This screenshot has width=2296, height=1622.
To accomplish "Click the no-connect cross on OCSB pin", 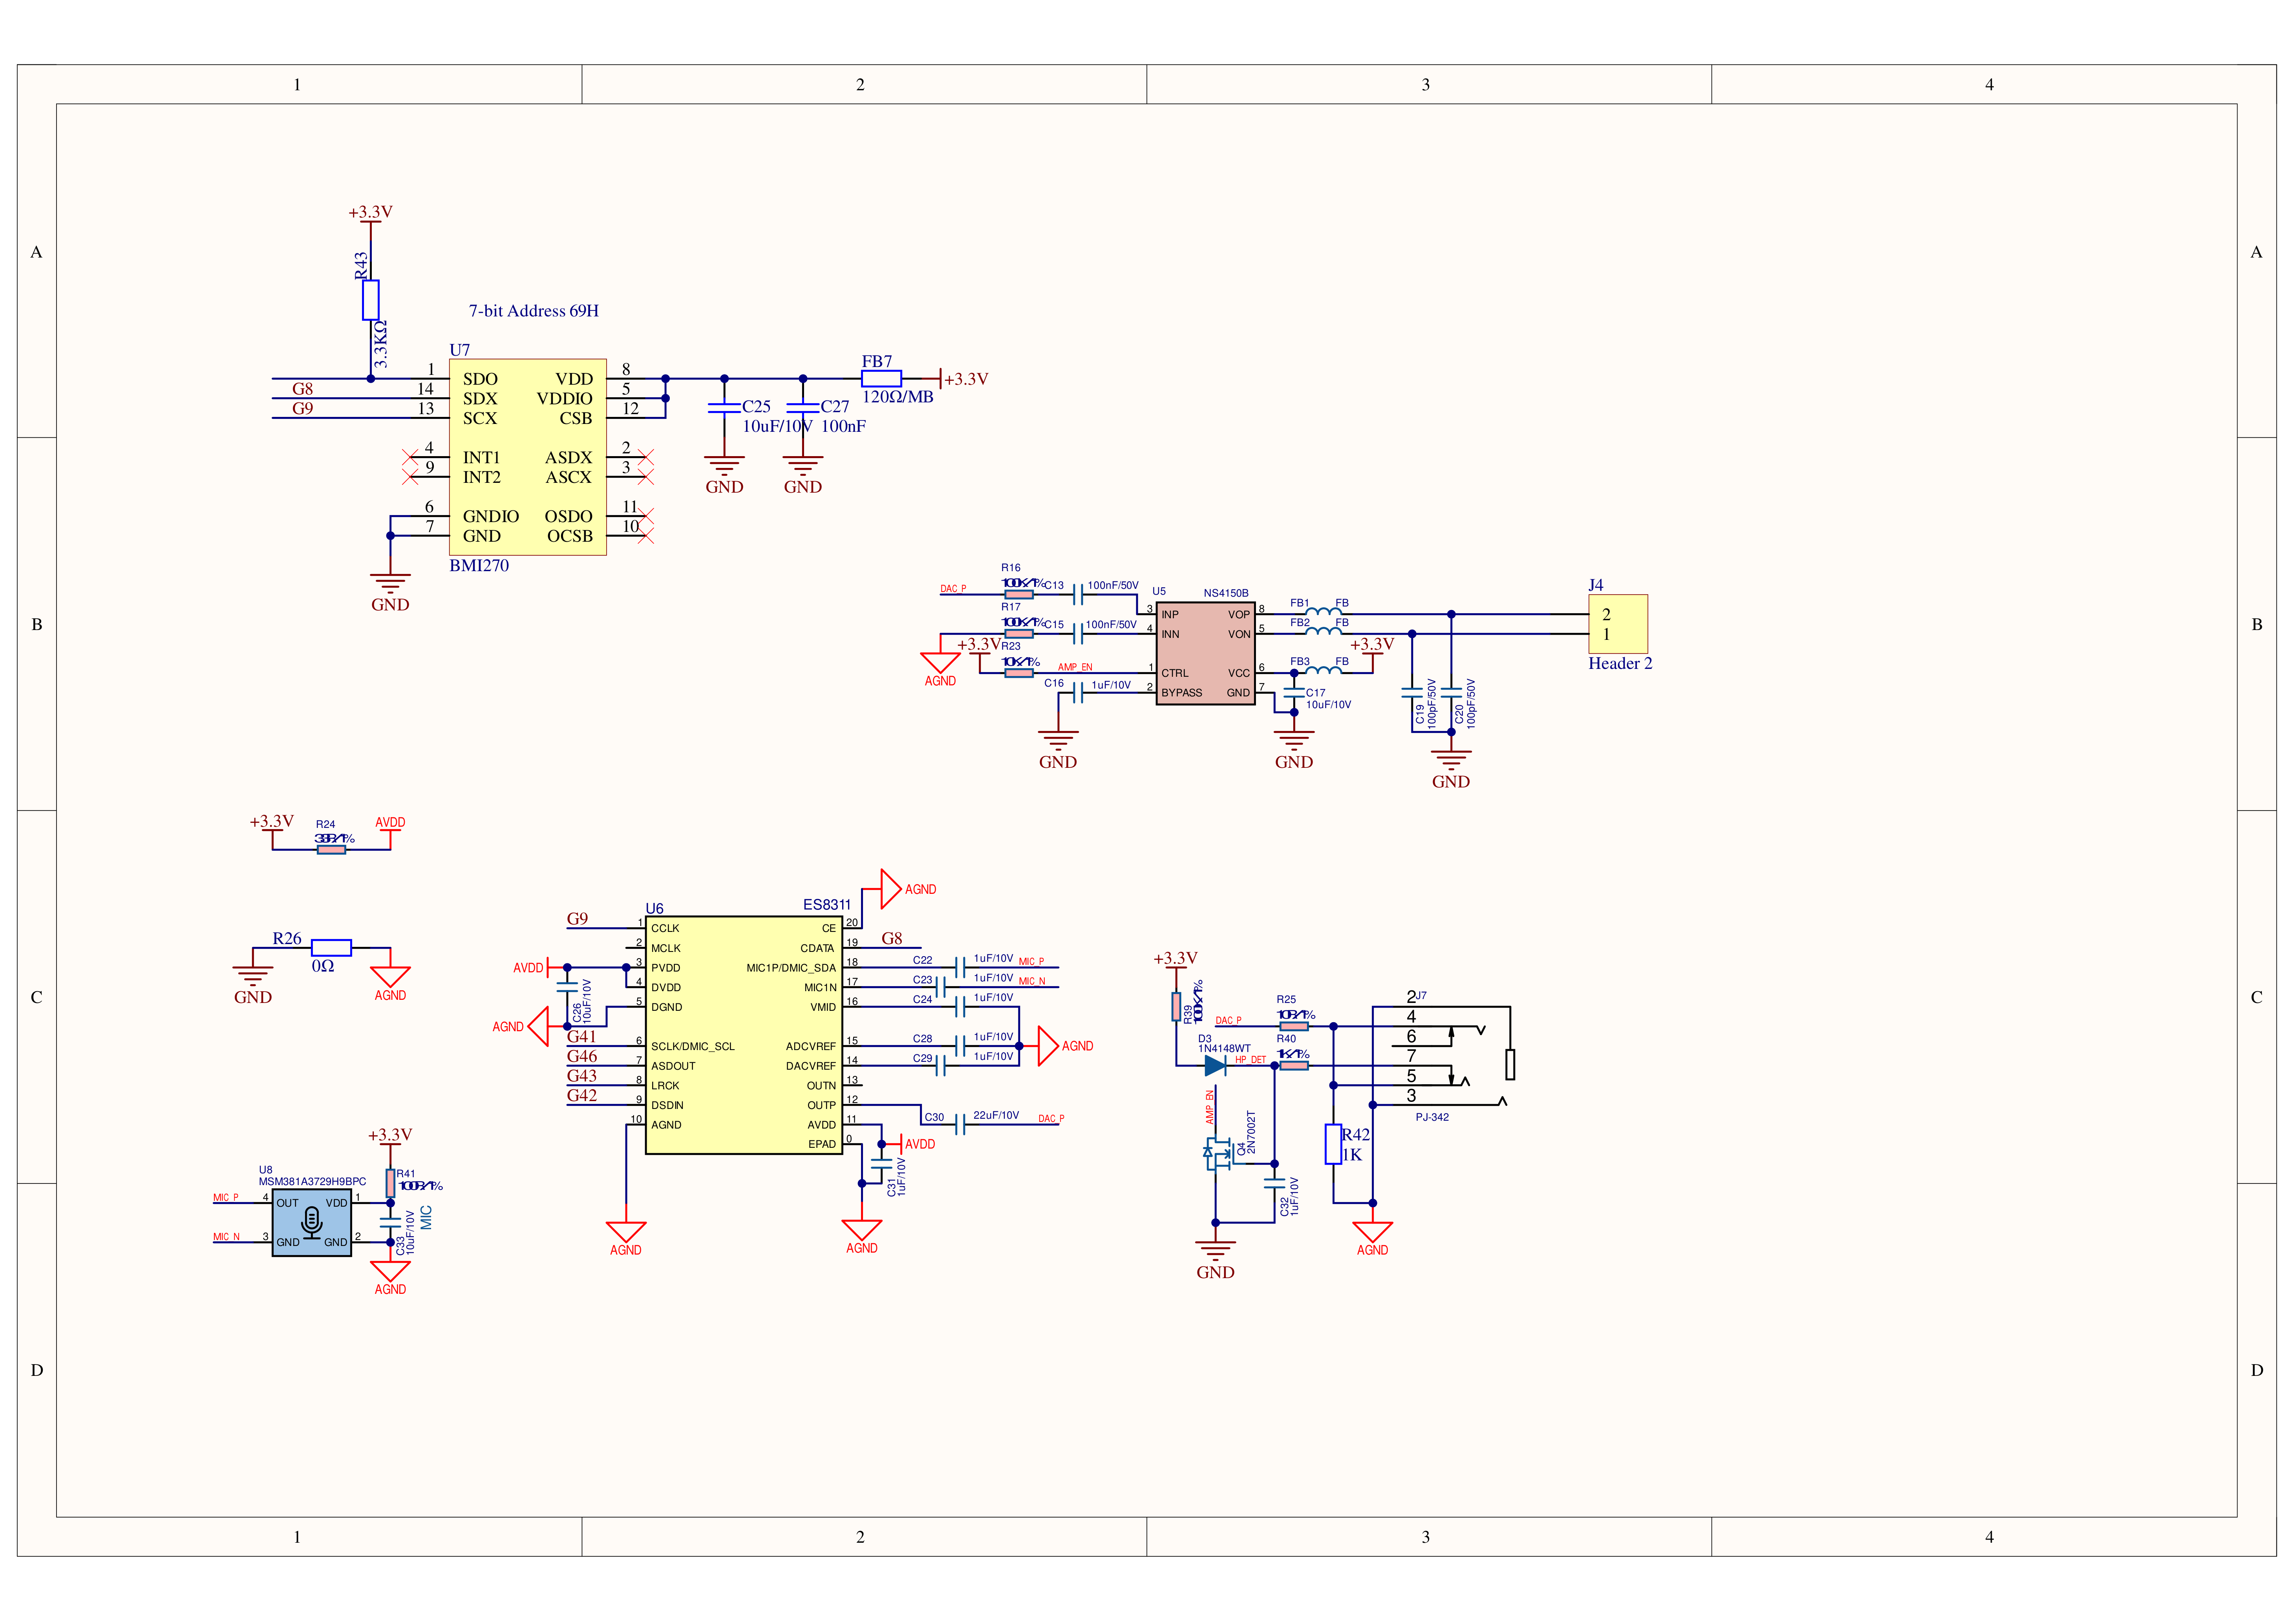I will point(645,536).
